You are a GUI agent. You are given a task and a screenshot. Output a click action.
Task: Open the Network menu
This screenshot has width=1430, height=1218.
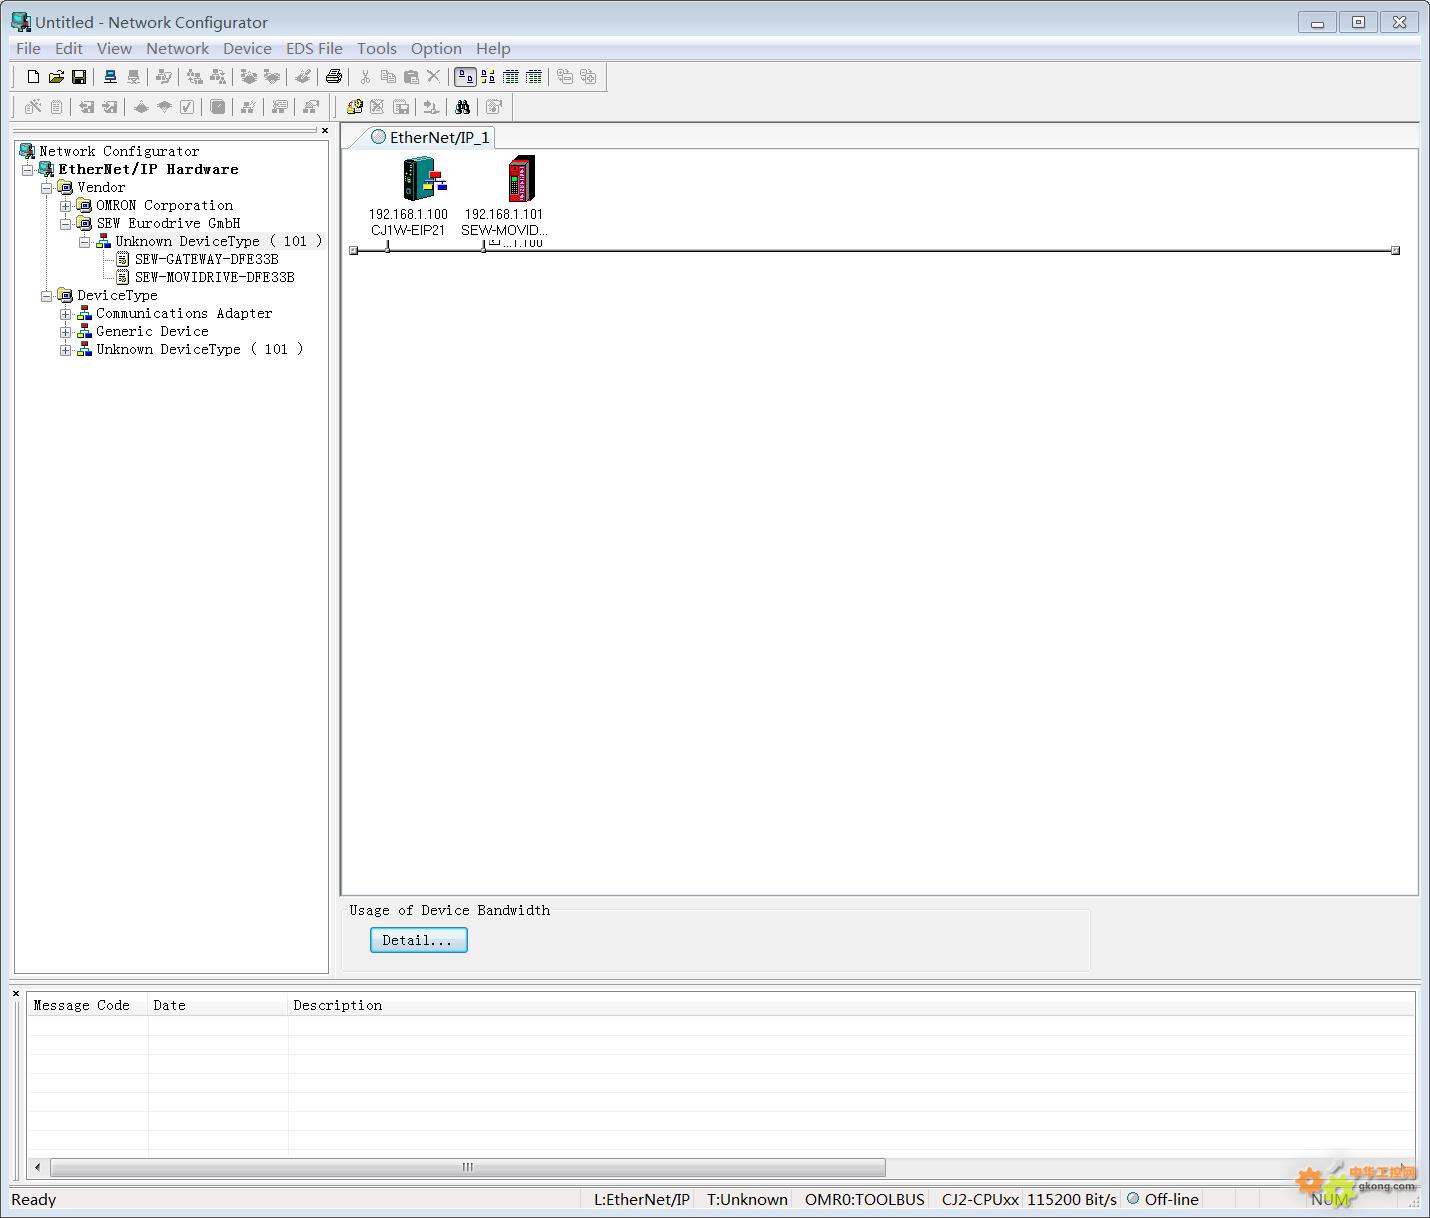[177, 48]
